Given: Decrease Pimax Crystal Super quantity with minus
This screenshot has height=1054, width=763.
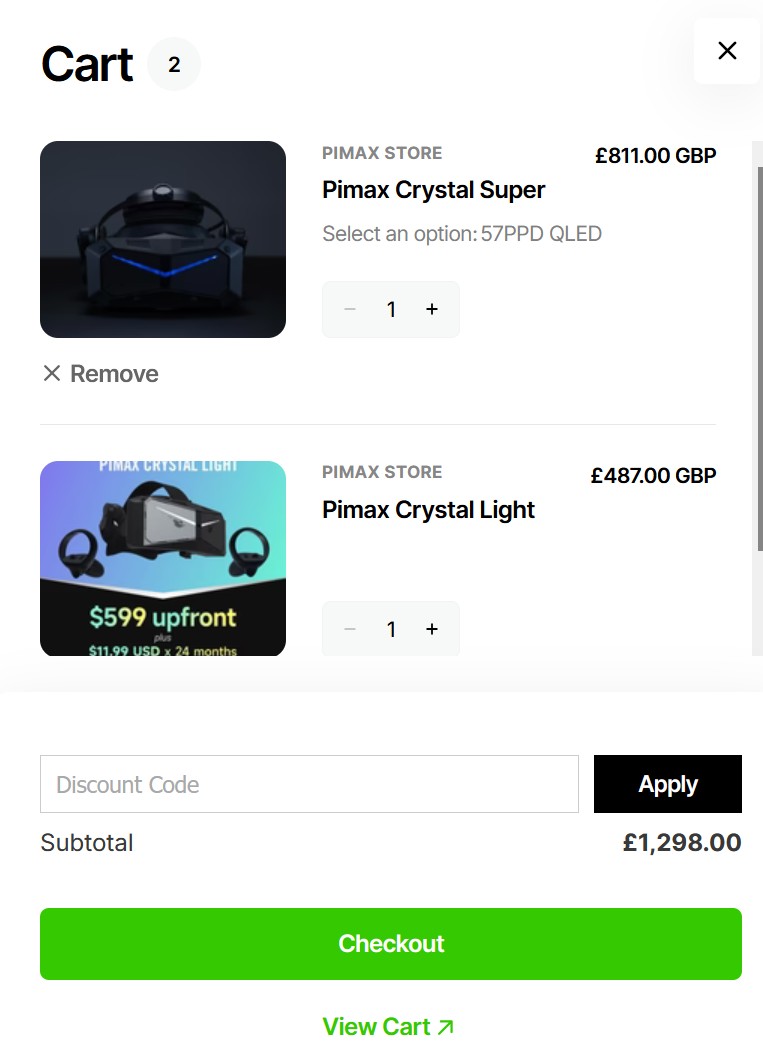Looking at the screenshot, I should pyautogui.click(x=350, y=309).
